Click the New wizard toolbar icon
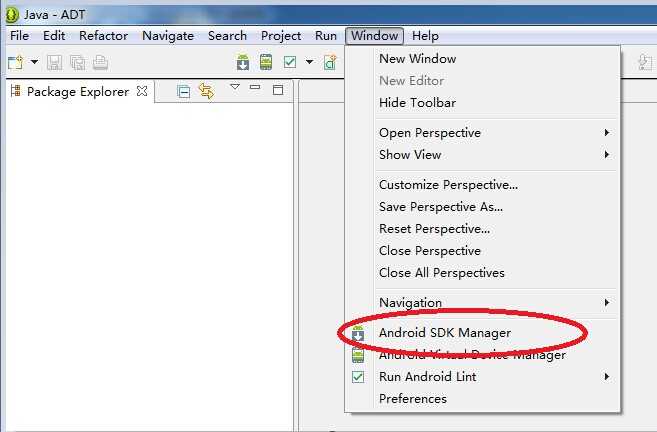This screenshot has height=432, width=657. click(16, 63)
